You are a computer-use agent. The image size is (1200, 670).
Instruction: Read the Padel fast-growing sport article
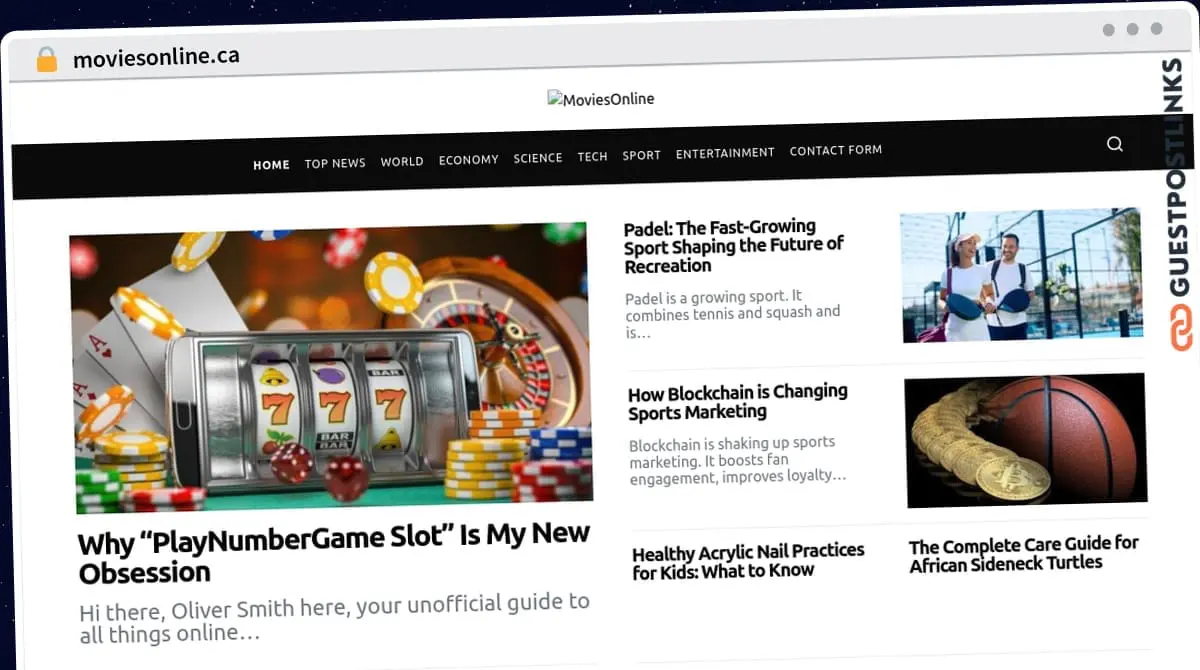(x=735, y=246)
